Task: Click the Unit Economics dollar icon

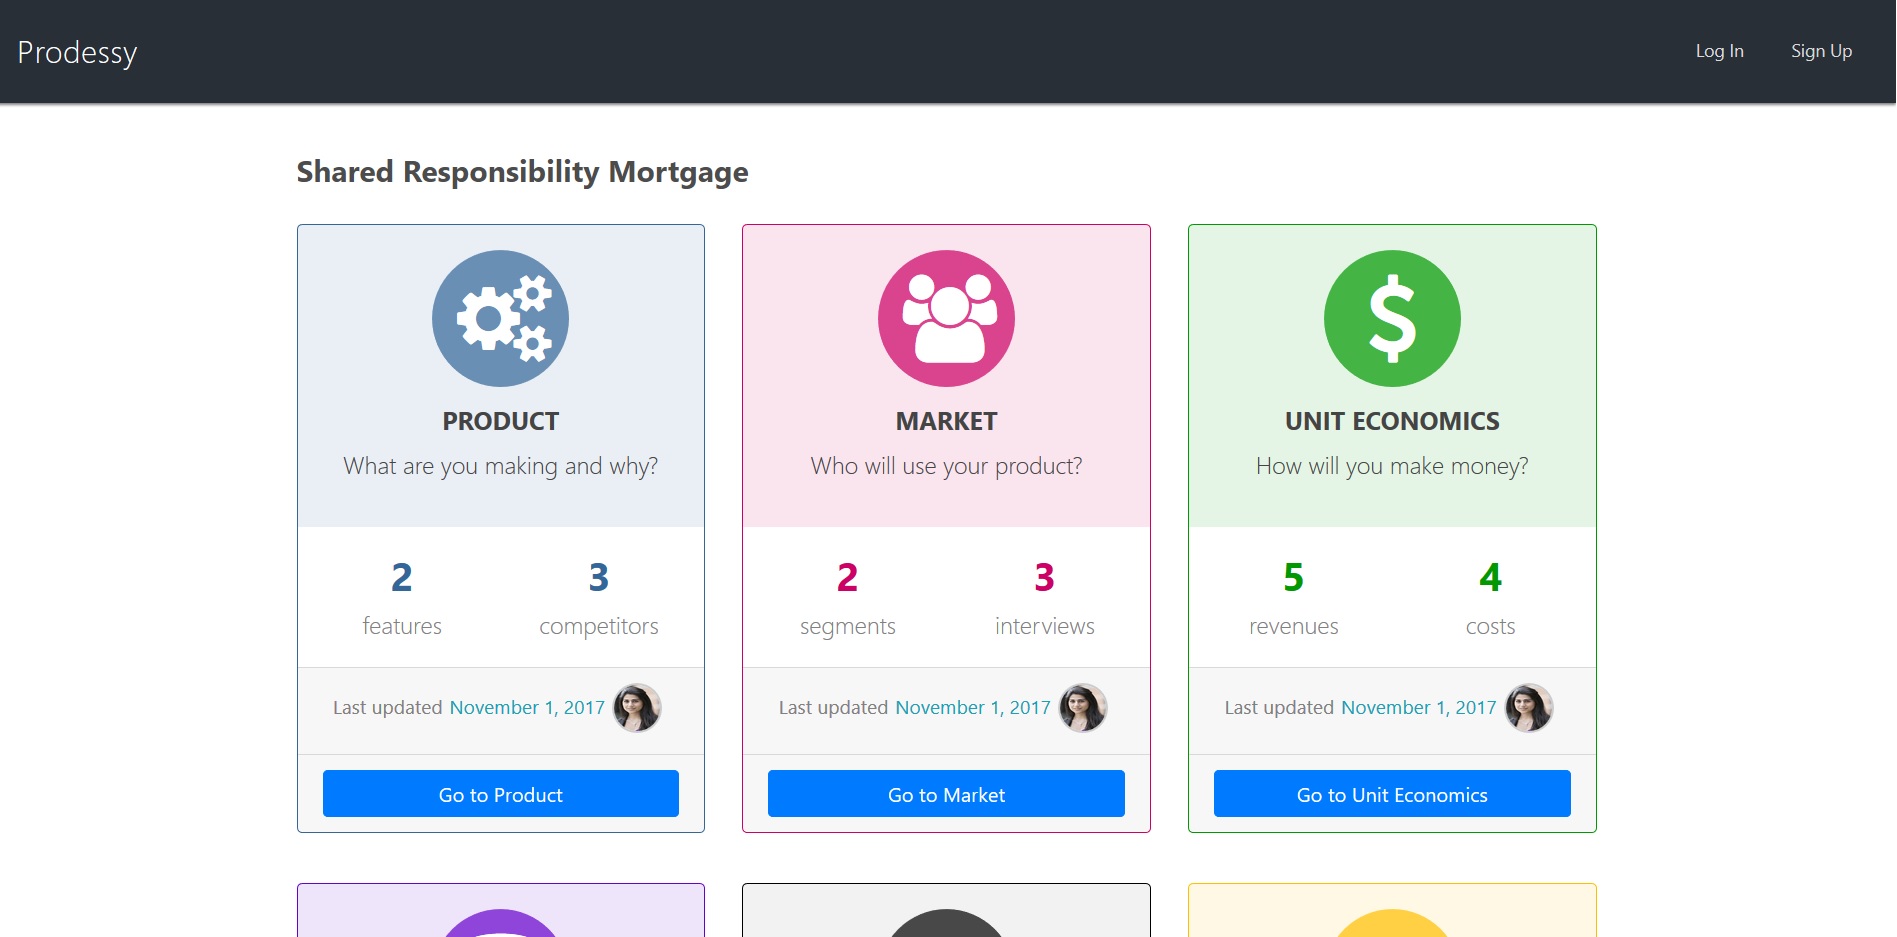Action: click(x=1392, y=318)
